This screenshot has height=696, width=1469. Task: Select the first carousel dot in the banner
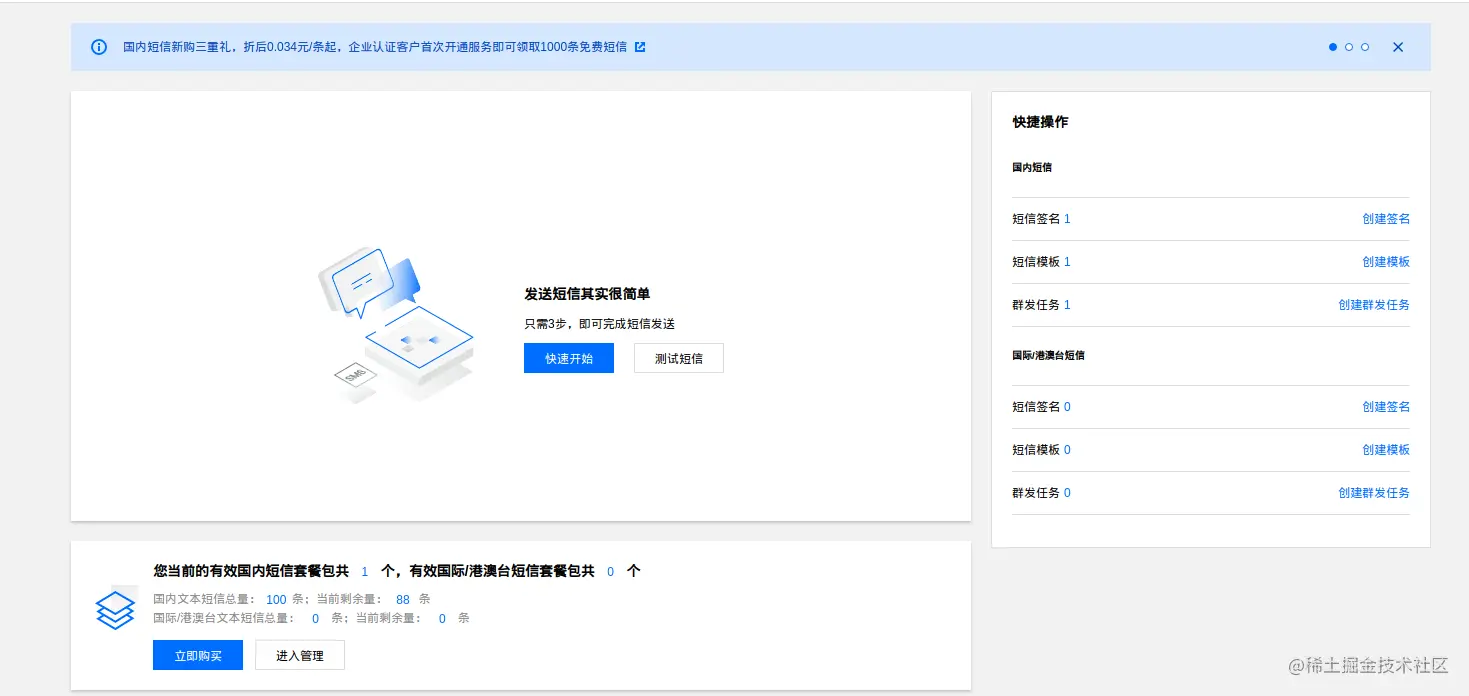pyautogui.click(x=1332, y=46)
